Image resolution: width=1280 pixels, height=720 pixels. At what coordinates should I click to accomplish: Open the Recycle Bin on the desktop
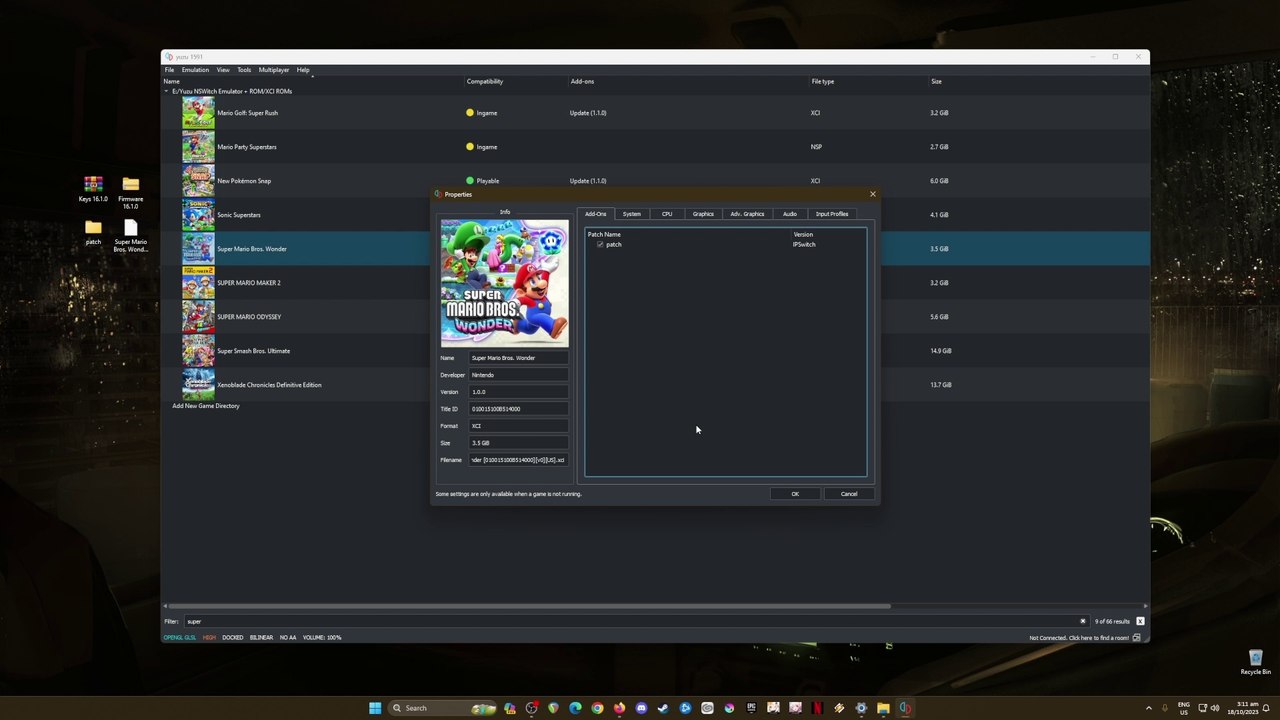1255,662
